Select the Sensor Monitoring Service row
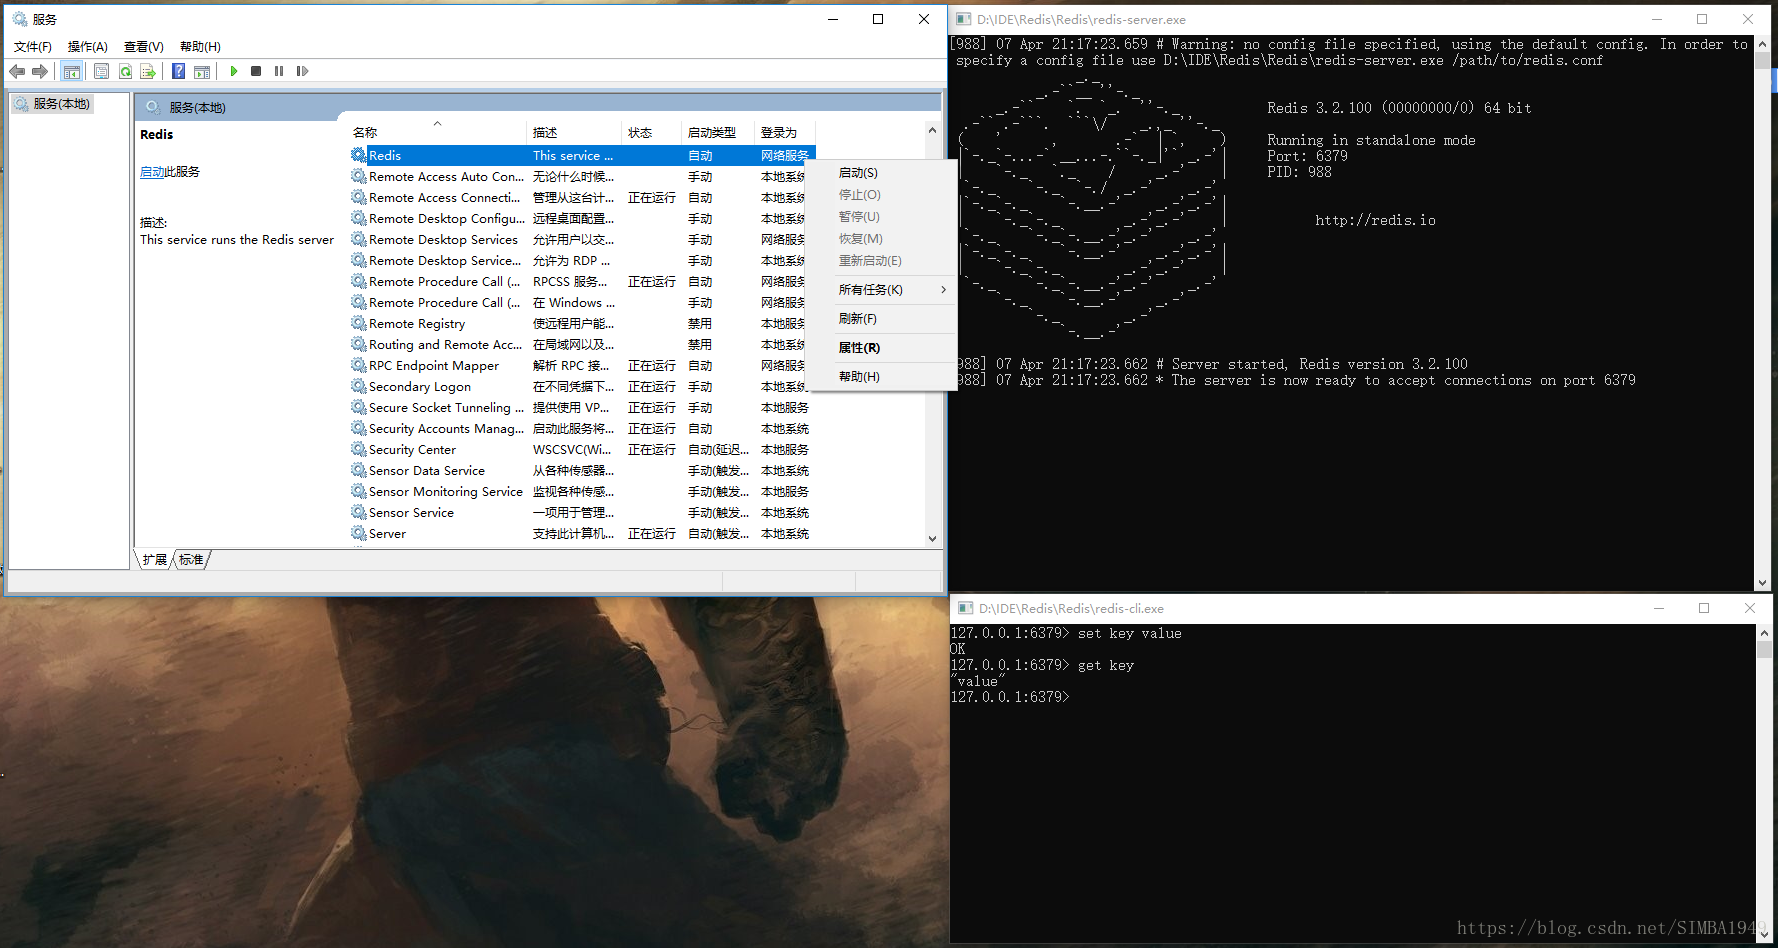The image size is (1778, 948). pyautogui.click(x=582, y=492)
